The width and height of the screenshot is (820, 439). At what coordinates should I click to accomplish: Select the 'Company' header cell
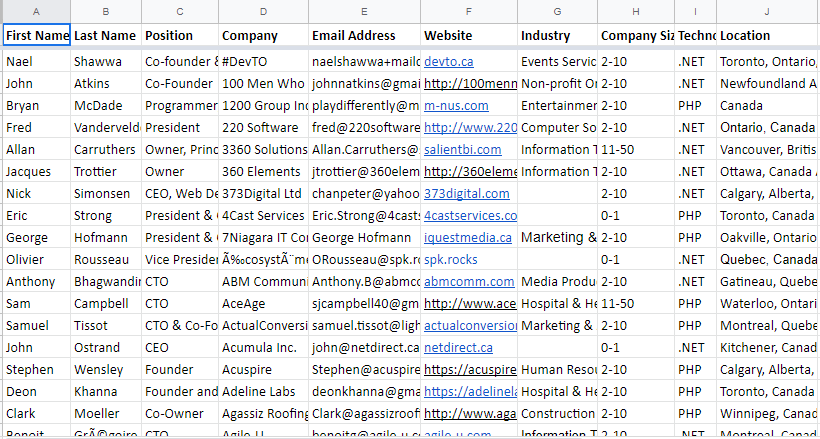click(x=264, y=35)
